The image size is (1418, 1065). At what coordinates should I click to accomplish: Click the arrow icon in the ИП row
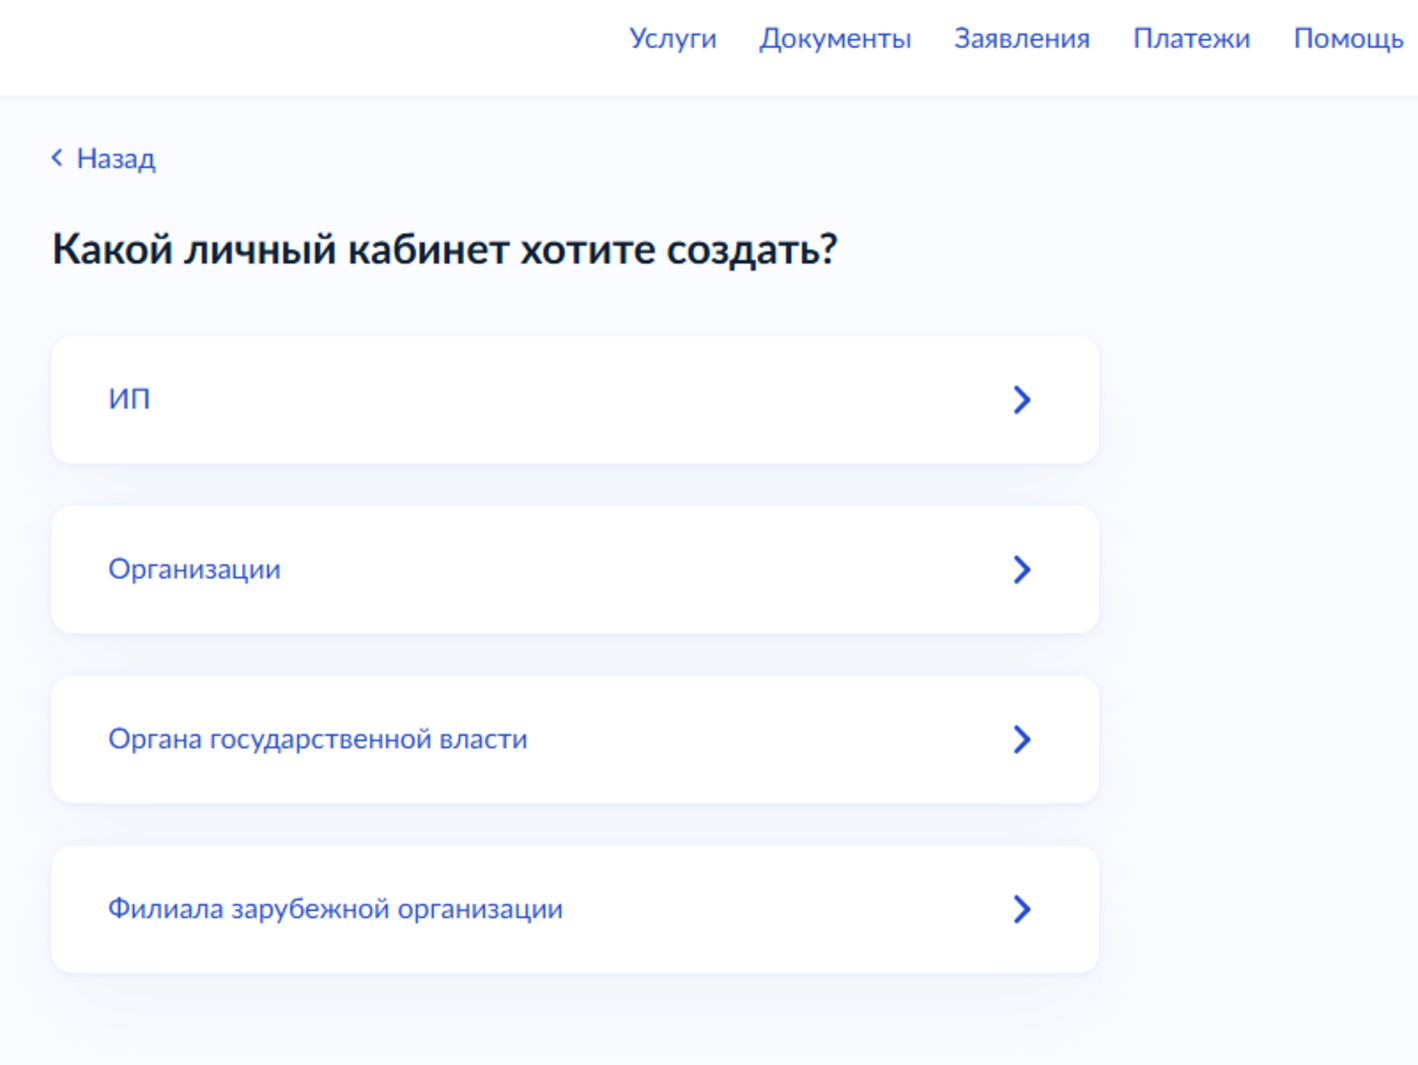coord(1021,400)
